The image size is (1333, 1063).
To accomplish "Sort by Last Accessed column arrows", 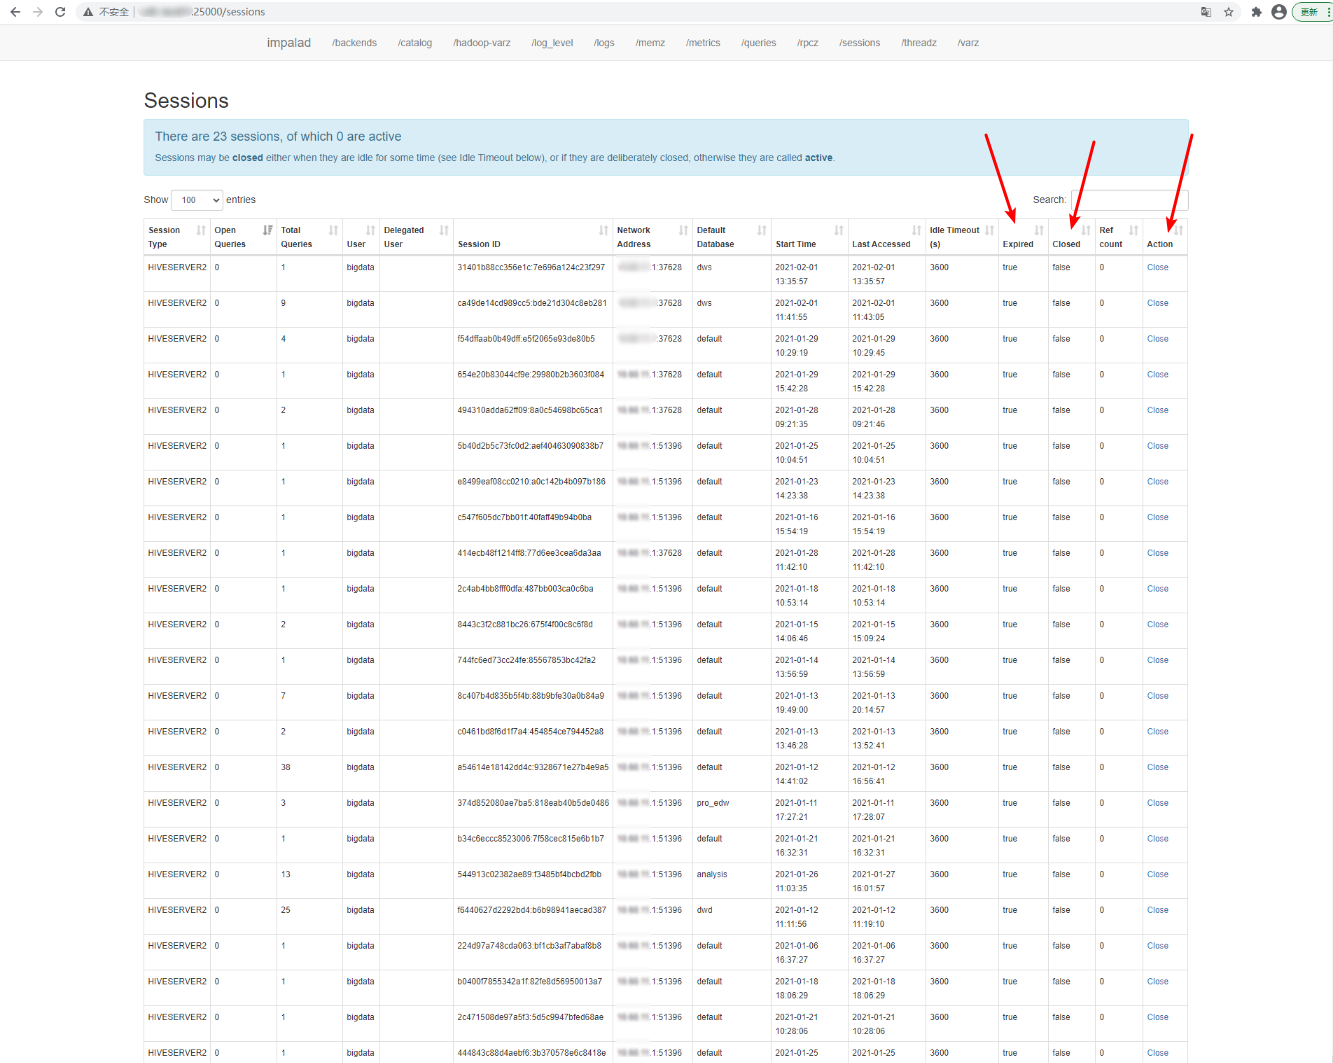I will (916, 230).
